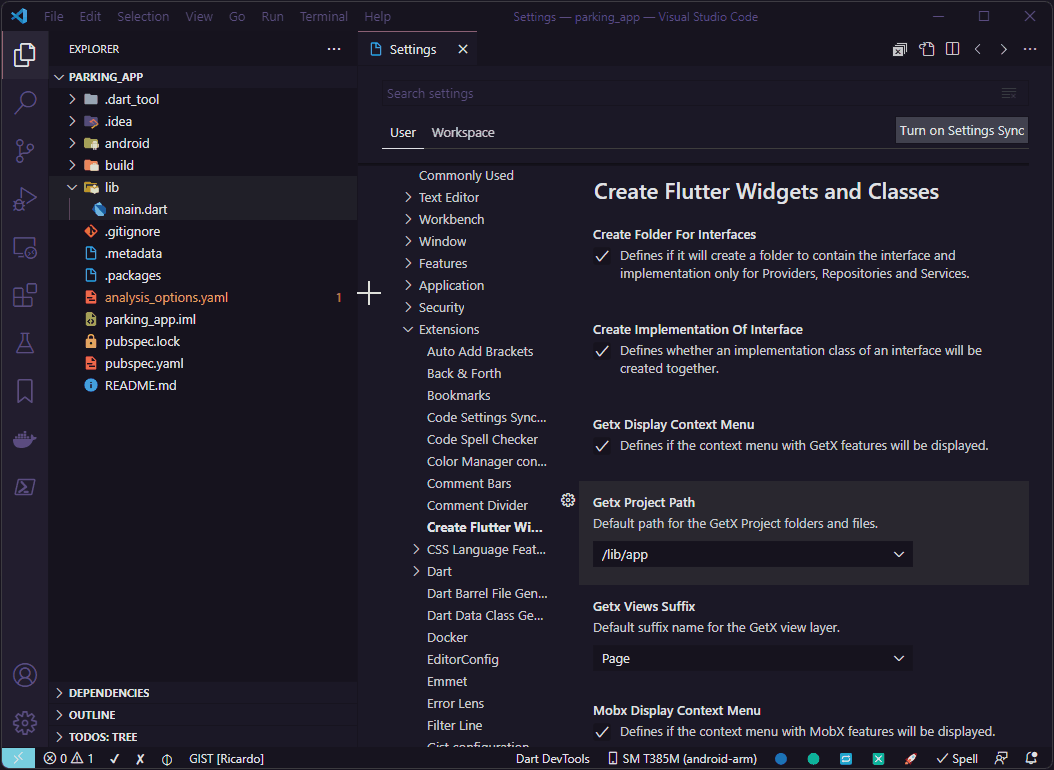Open main.dart file
Image resolution: width=1054 pixels, height=770 pixels.
[x=140, y=210]
